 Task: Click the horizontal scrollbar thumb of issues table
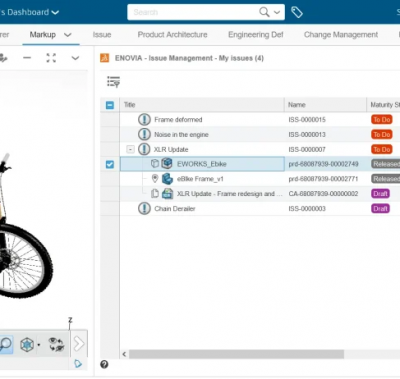click(236, 354)
